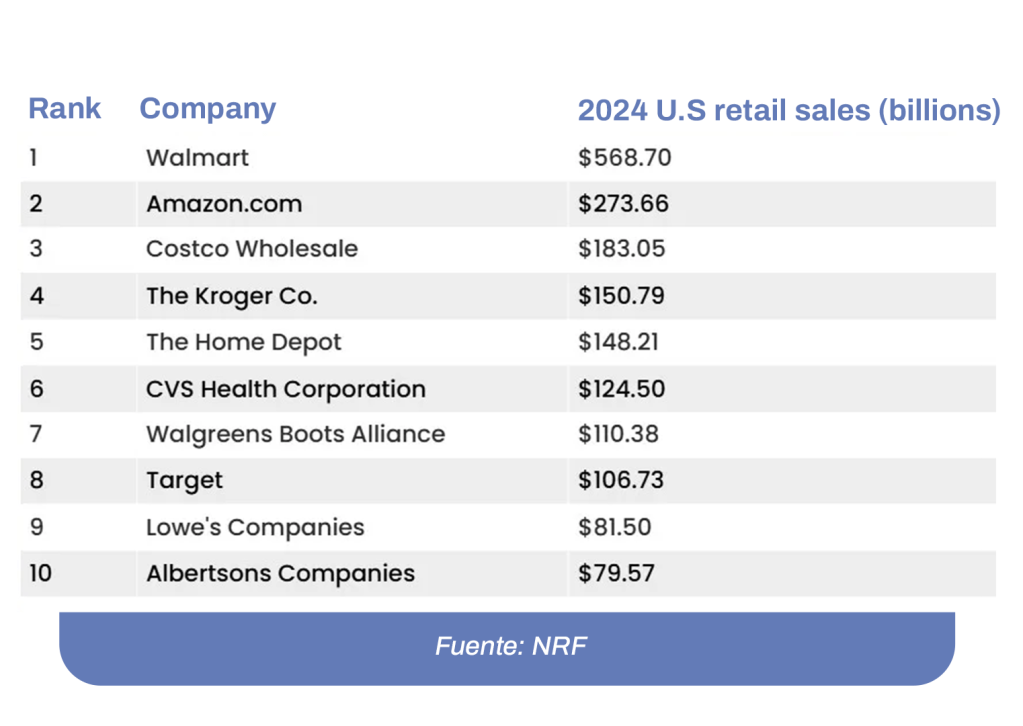Select the Walmart company cell
This screenshot has height=726, width=1023.
[197, 158]
